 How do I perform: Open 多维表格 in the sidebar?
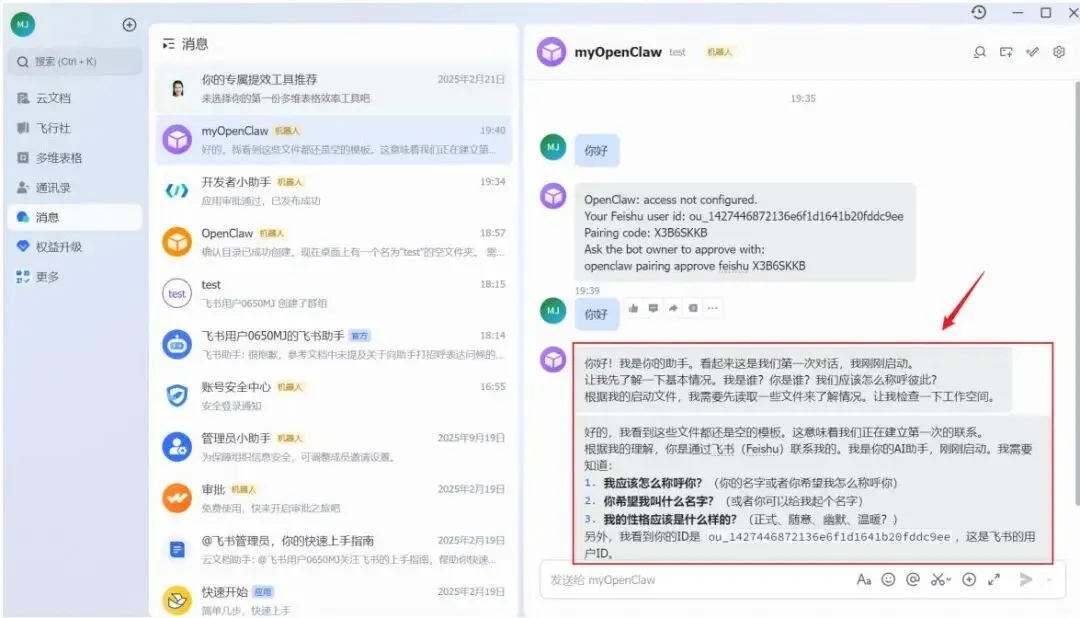76,158
